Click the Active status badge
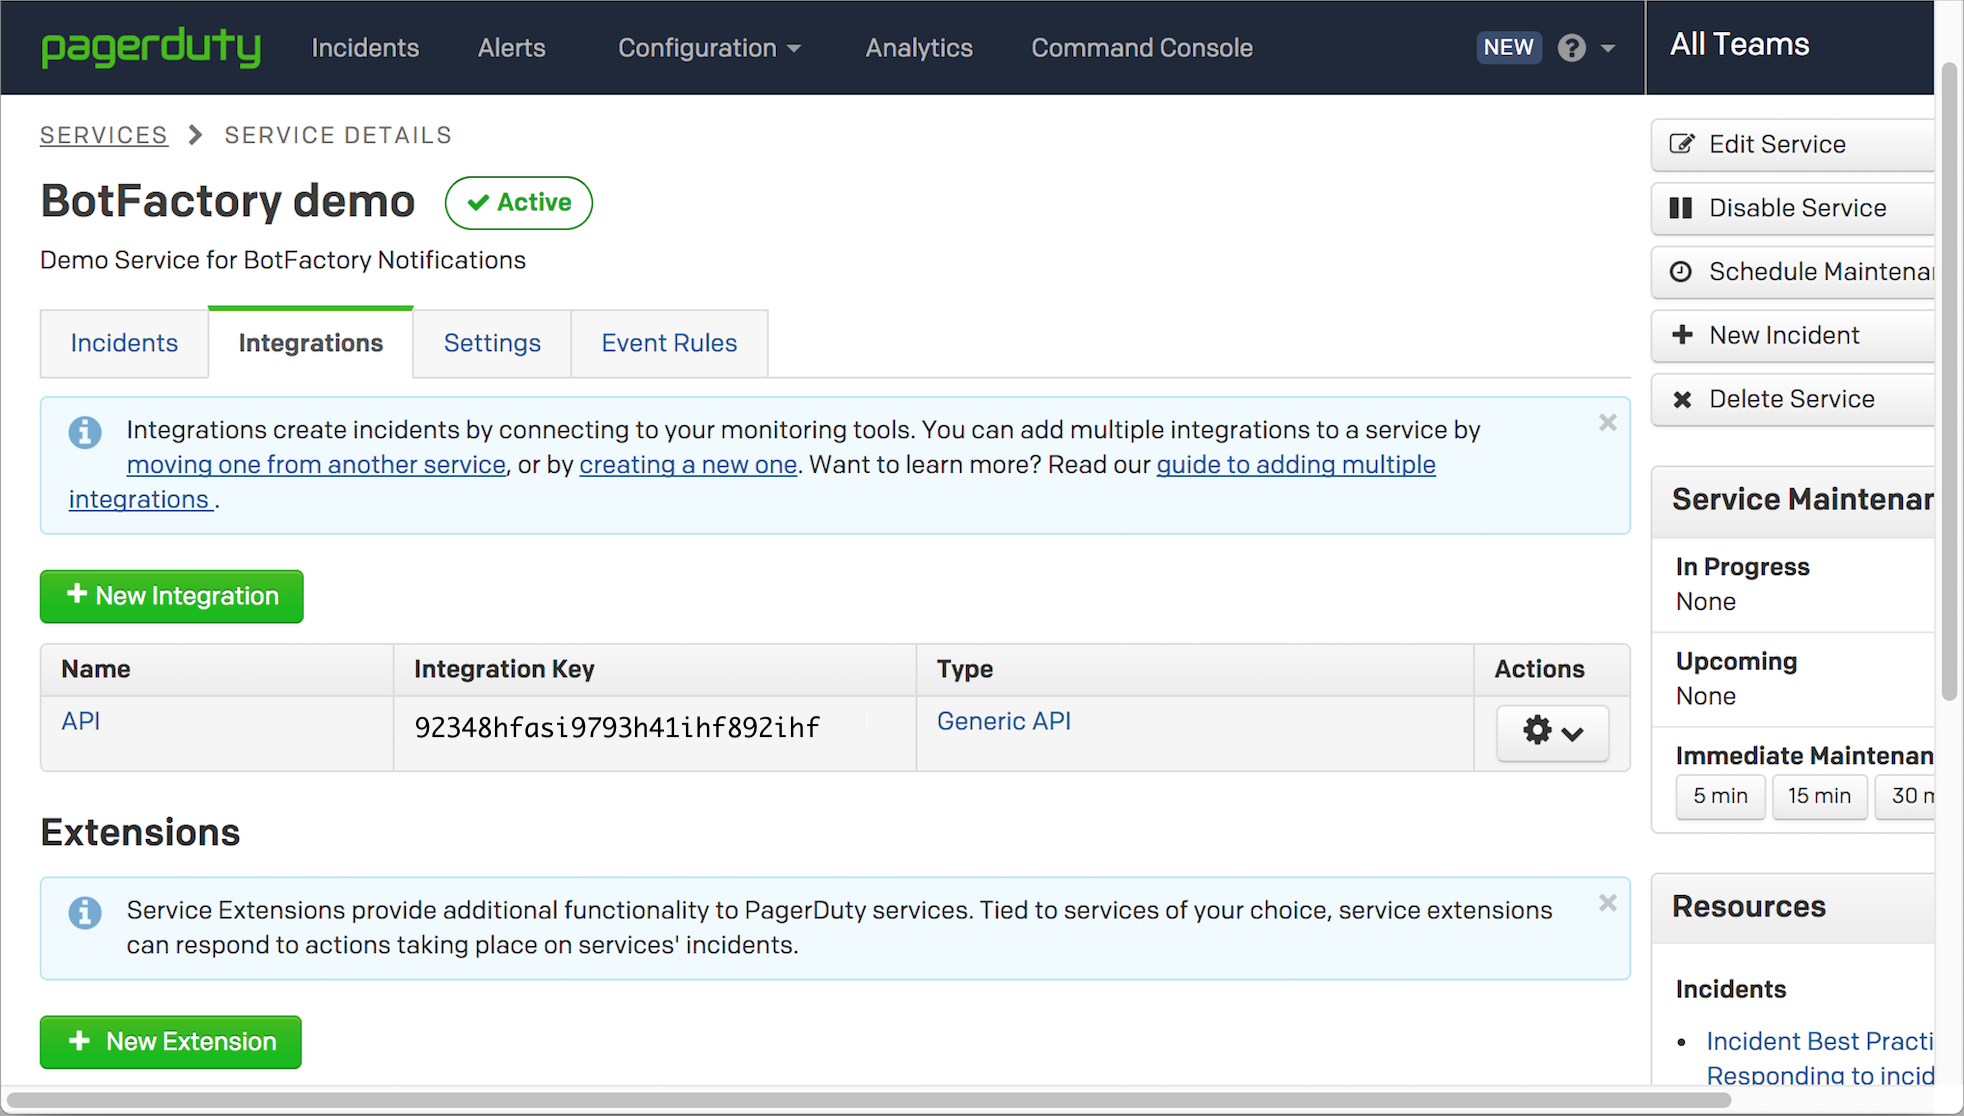 pos(518,202)
